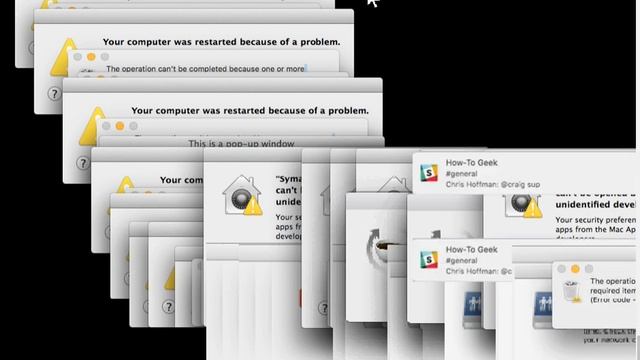Click 'The operation can't be completed because one or more' text
This screenshot has width=640, height=360.
click(x=205, y=69)
